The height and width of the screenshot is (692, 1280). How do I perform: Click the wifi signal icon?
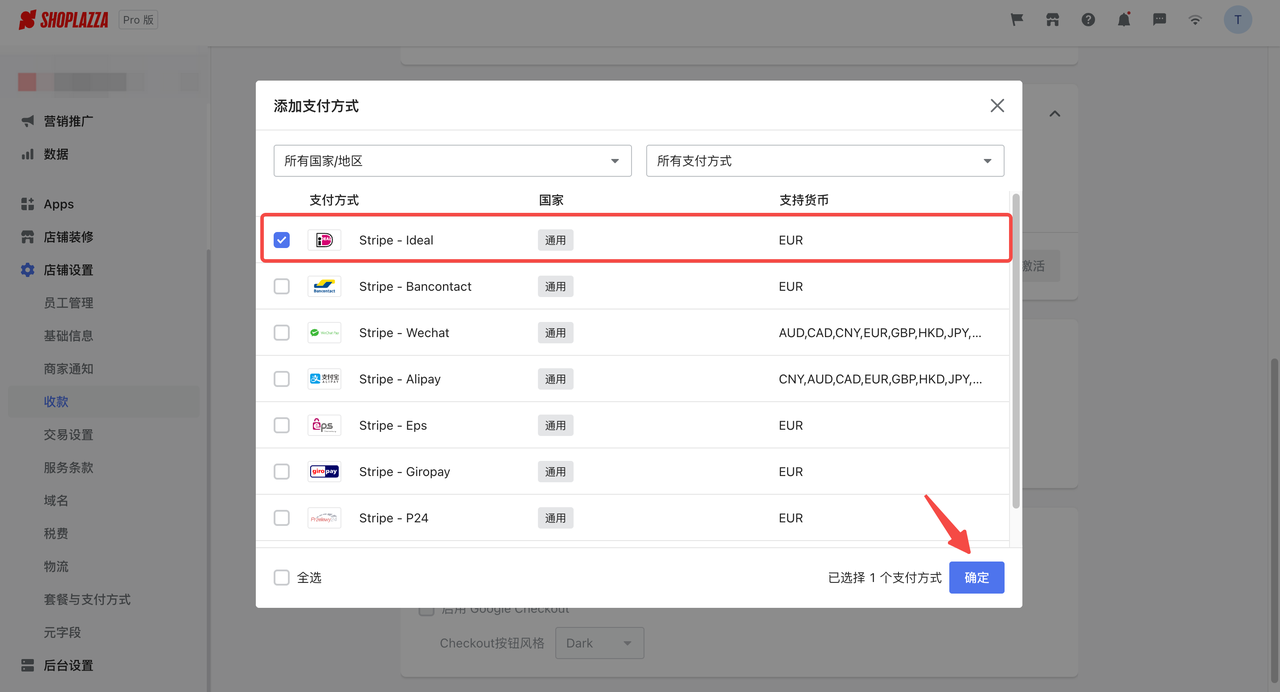[x=1195, y=19]
